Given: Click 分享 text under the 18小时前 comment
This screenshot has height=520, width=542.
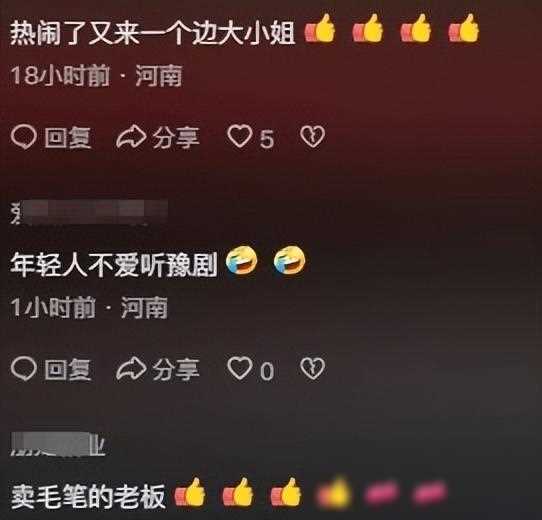Looking at the screenshot, I should tap(176, 138).
